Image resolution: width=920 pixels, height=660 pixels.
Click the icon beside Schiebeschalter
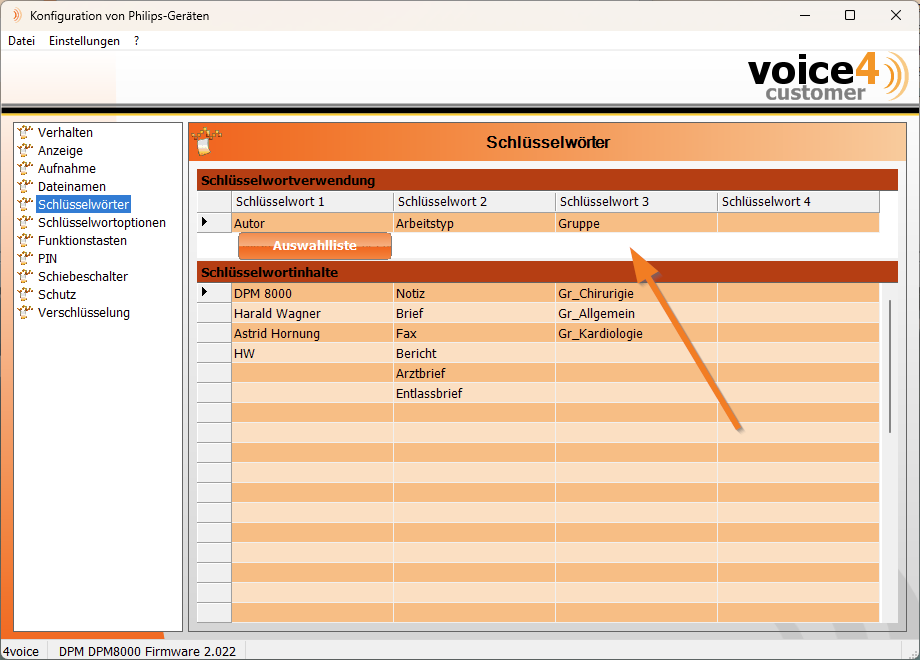pyautogui.click(x=25, y=276)
